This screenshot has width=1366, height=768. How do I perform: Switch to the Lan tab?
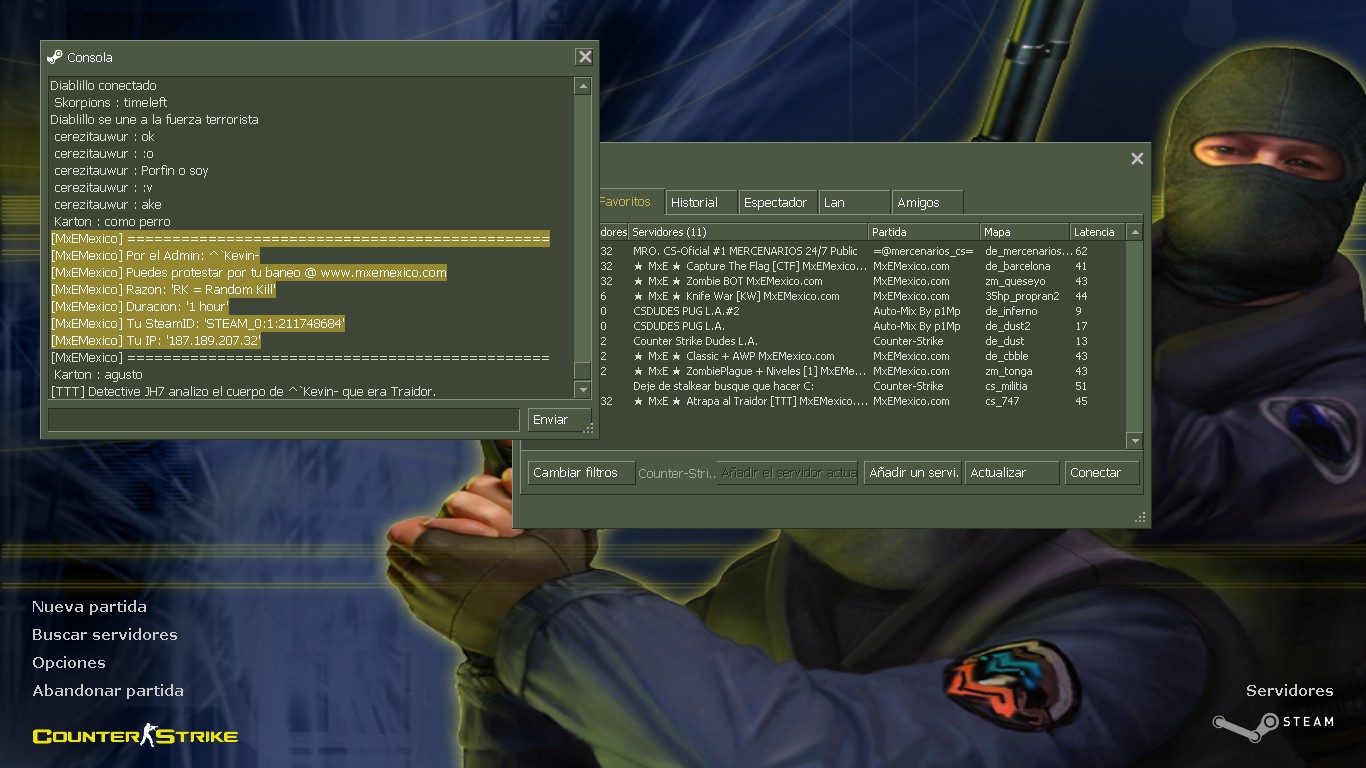coord(854,202)
